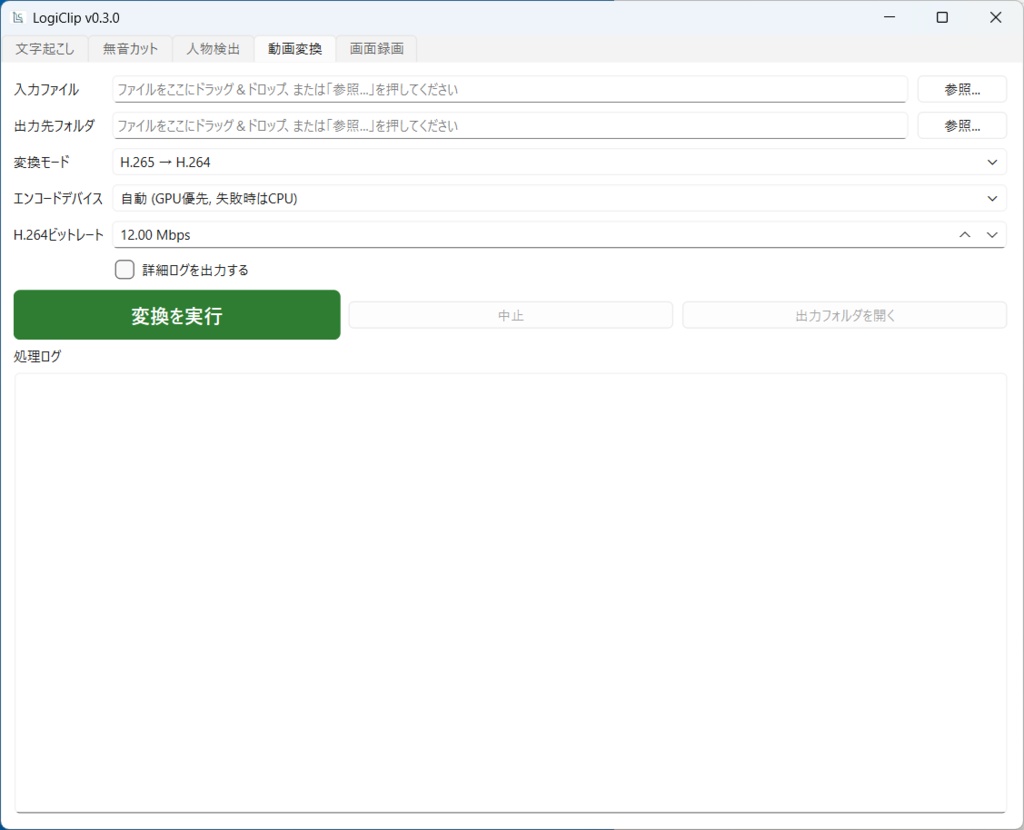Close the LogiClip window
The image size is (1024, 830).
click(x=995, y=18)
